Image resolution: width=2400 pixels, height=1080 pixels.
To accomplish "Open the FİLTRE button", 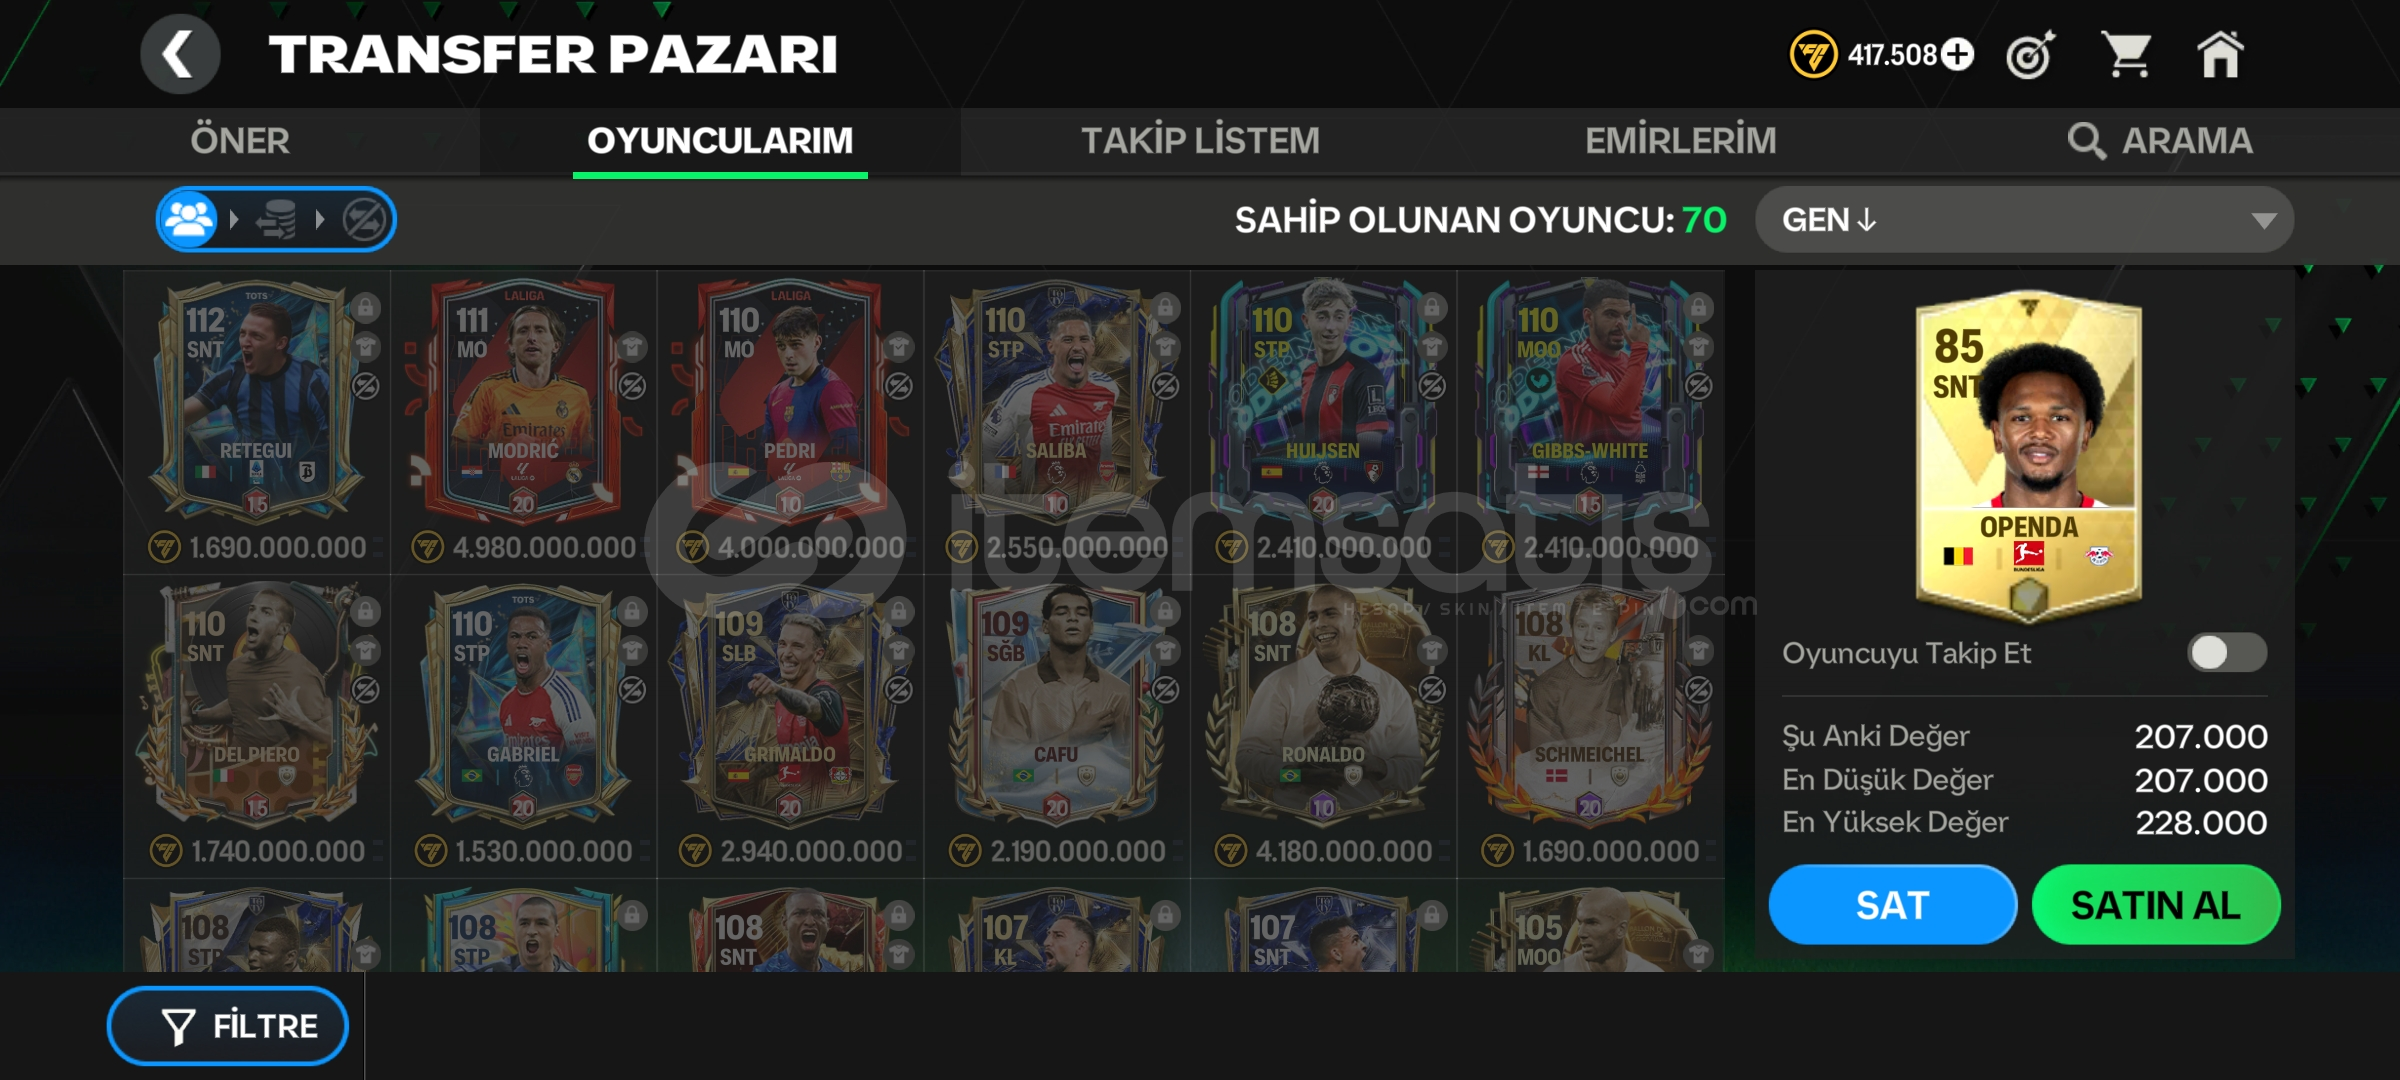I will (228, 1026).
